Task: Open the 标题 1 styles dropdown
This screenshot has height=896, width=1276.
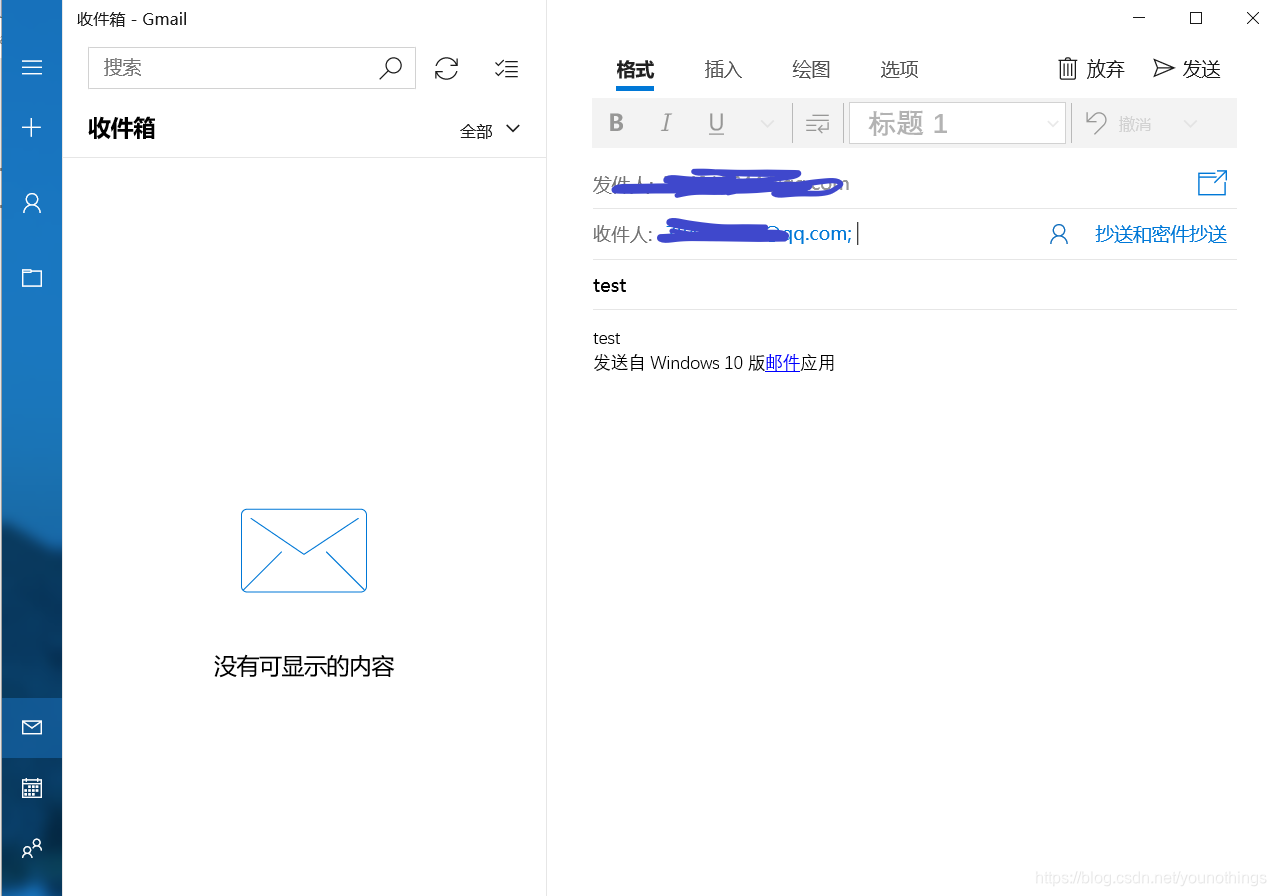Action: (1051, 122)
